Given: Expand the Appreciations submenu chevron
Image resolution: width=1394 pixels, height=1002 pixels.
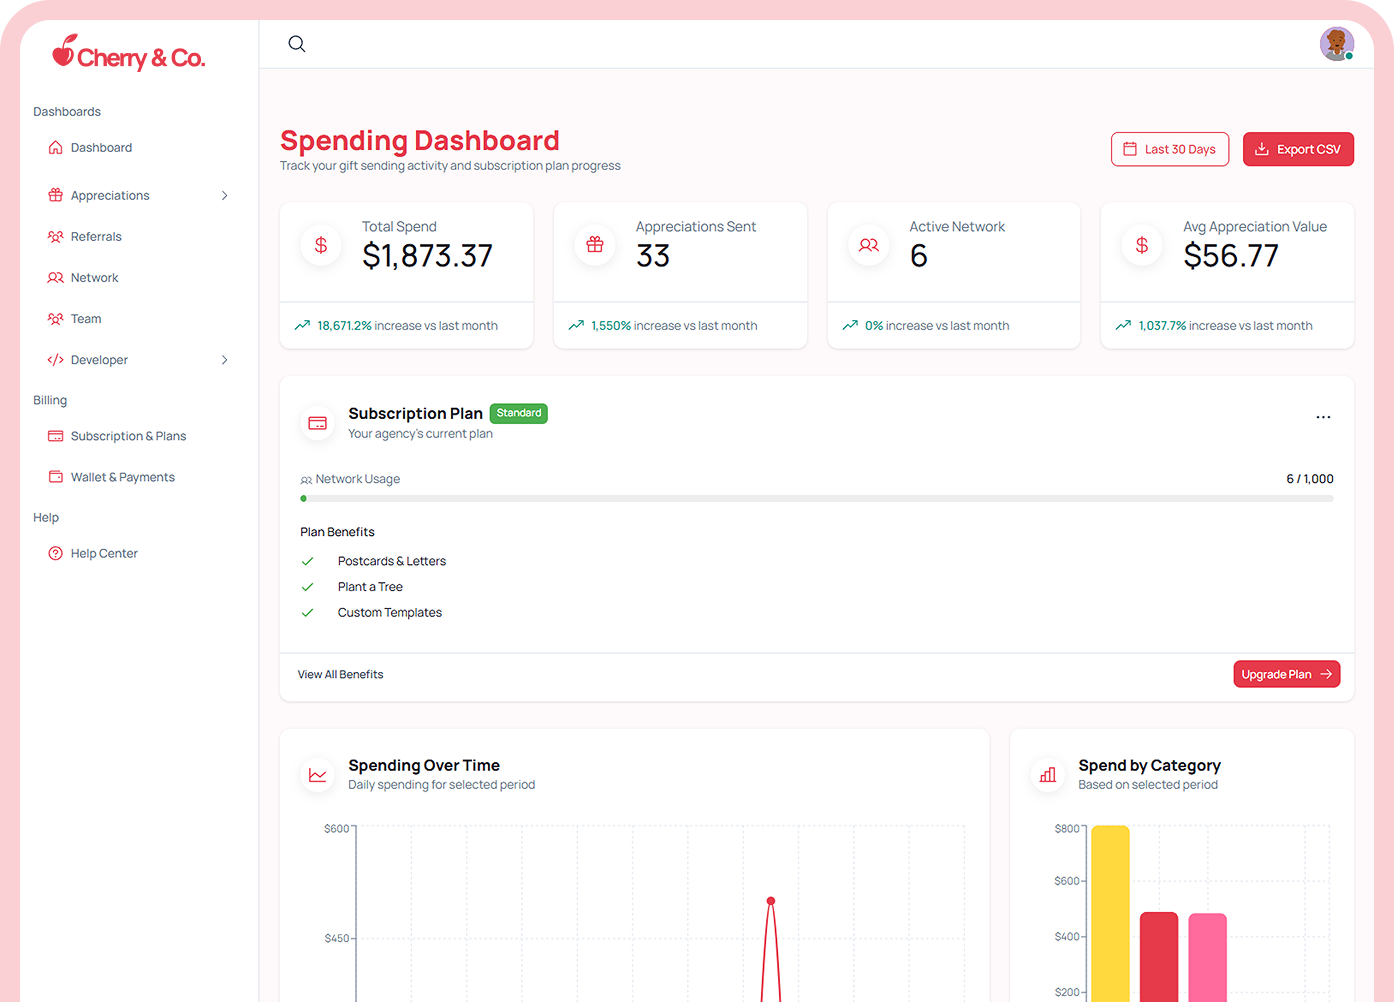Looking at the screenshot, I should pos(224,196).
